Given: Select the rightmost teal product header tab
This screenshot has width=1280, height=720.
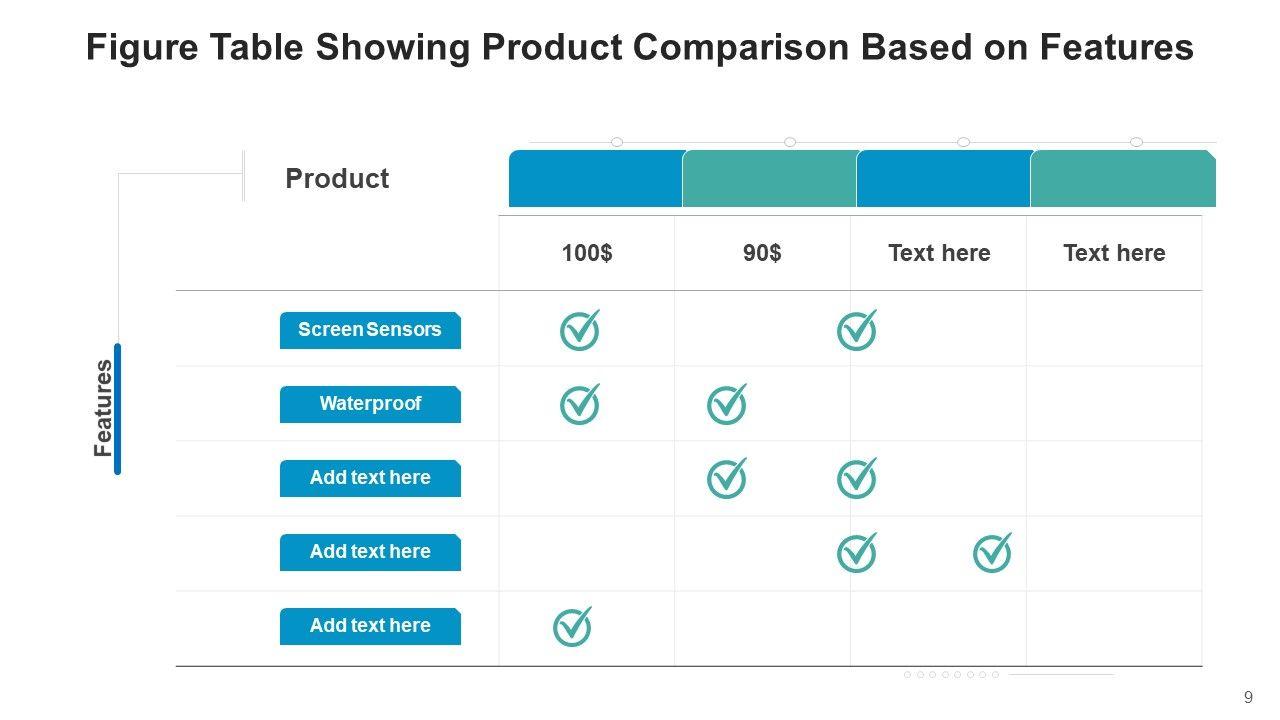Looking at the screenshot, I should pyautogui.click(x=1122, y=179).
